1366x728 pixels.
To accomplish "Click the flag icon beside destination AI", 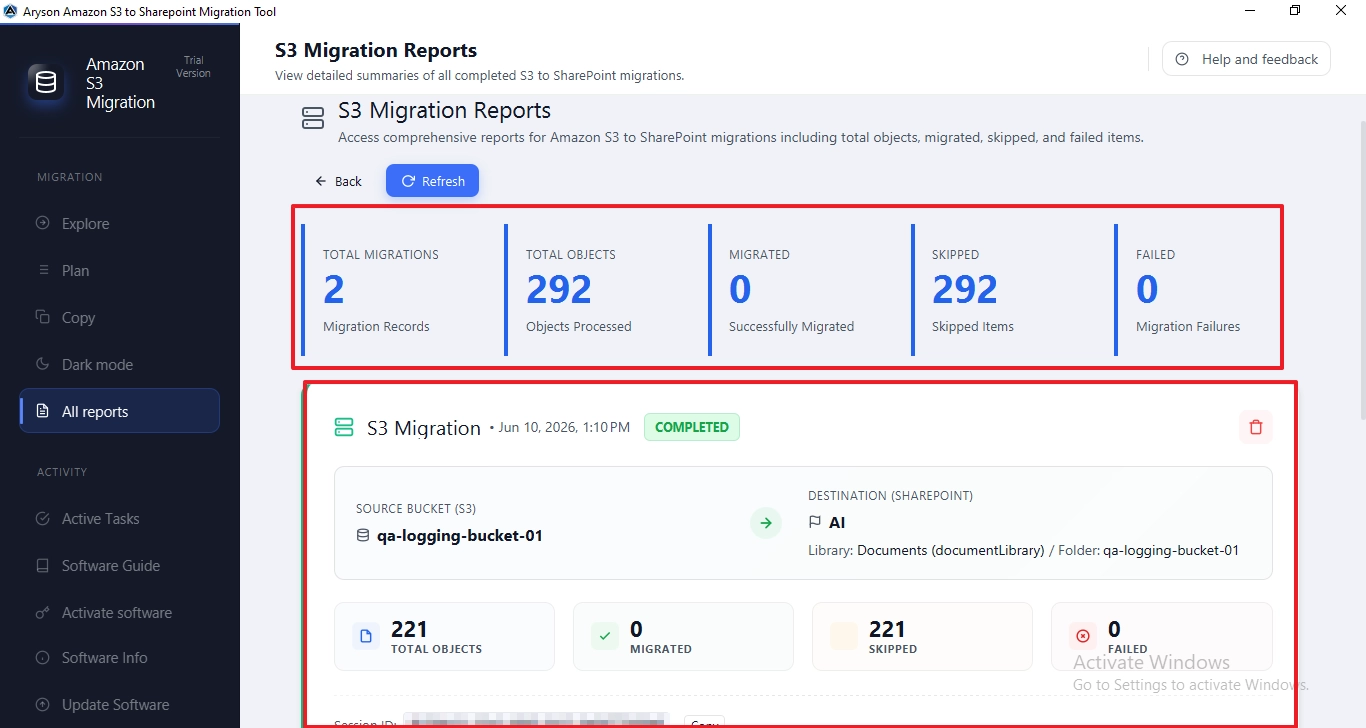I will coord(815,522).
